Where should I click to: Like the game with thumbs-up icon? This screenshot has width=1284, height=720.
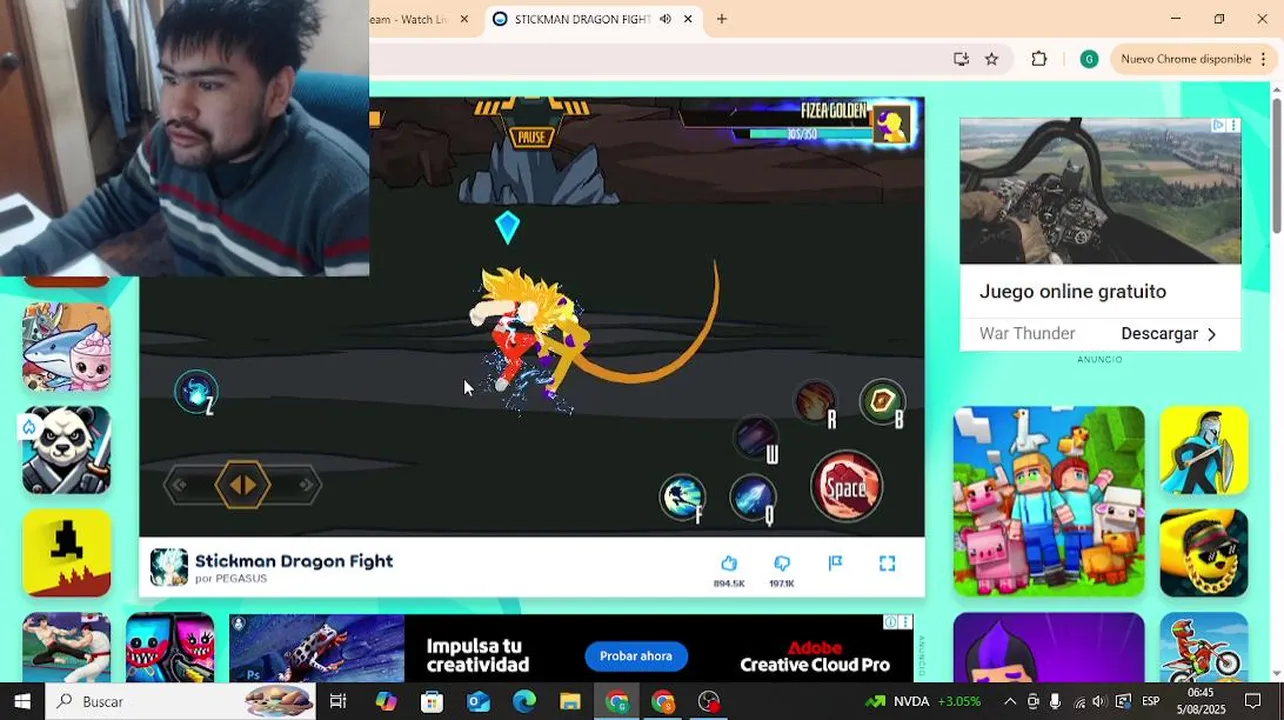tap(729, 563)
